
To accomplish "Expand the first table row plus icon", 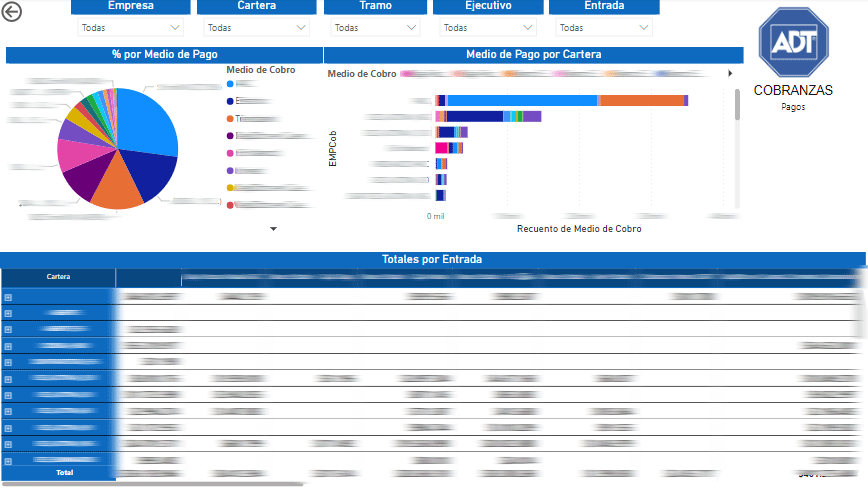I will click(8, 298).
